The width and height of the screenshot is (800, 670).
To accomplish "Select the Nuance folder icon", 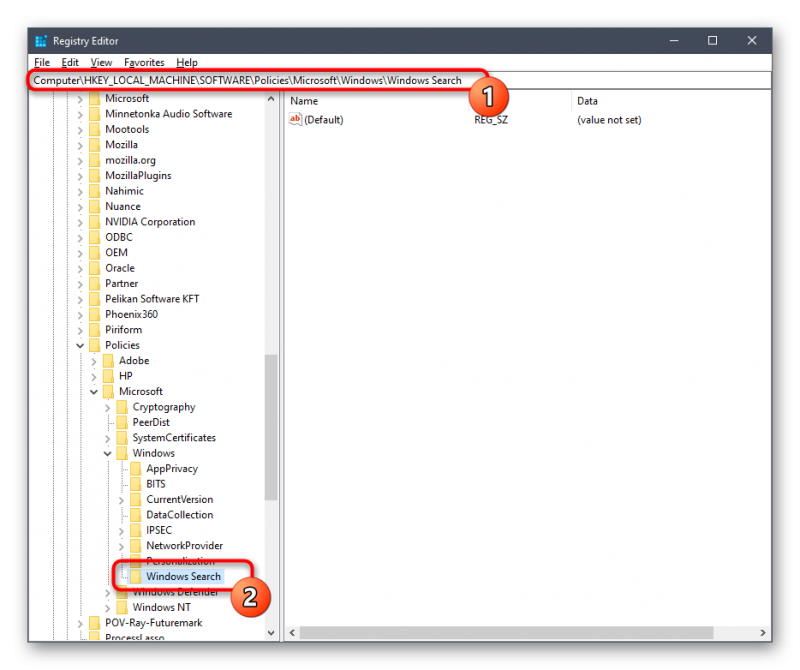I will [94, 206].
